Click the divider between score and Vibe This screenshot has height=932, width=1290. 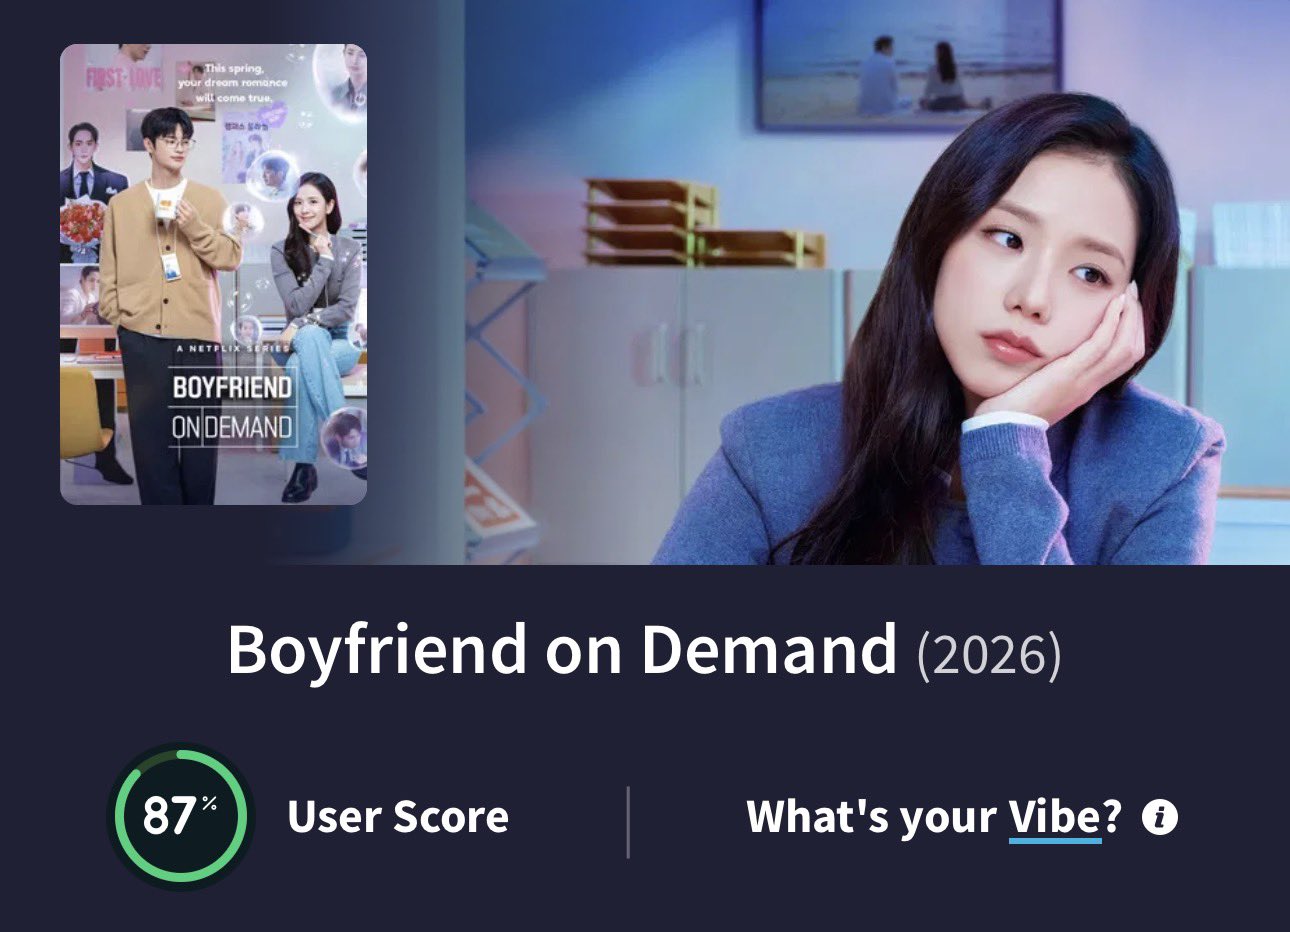628,822
